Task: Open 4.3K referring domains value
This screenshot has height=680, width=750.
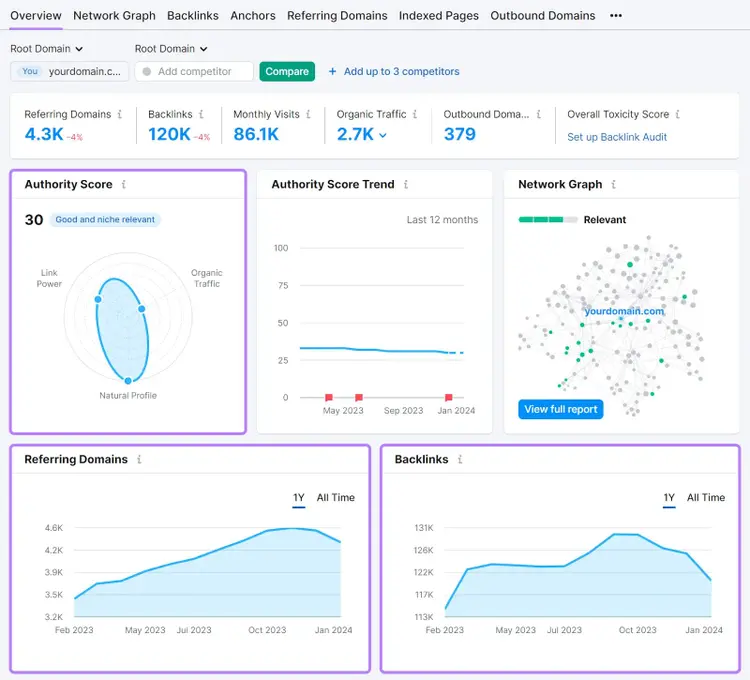Action: coord(44,134)
